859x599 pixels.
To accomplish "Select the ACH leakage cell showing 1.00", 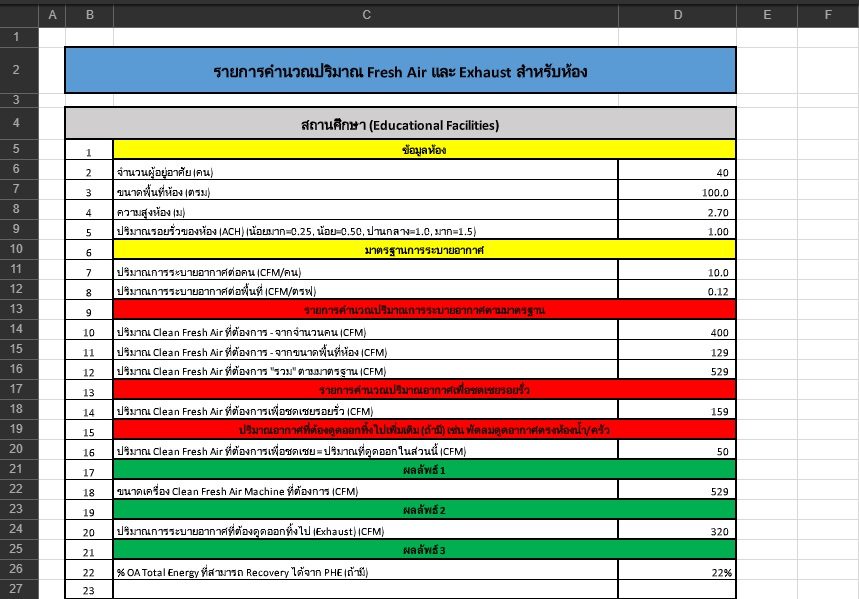I will (677, 231).
